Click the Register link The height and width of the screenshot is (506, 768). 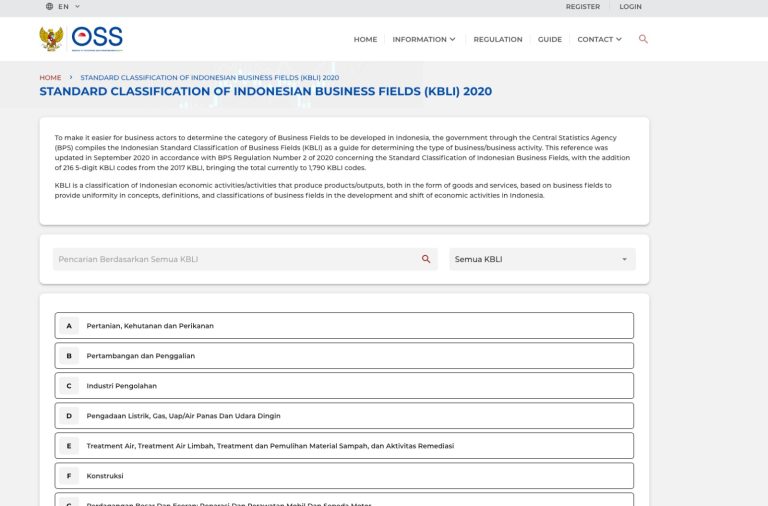point(582,6)
